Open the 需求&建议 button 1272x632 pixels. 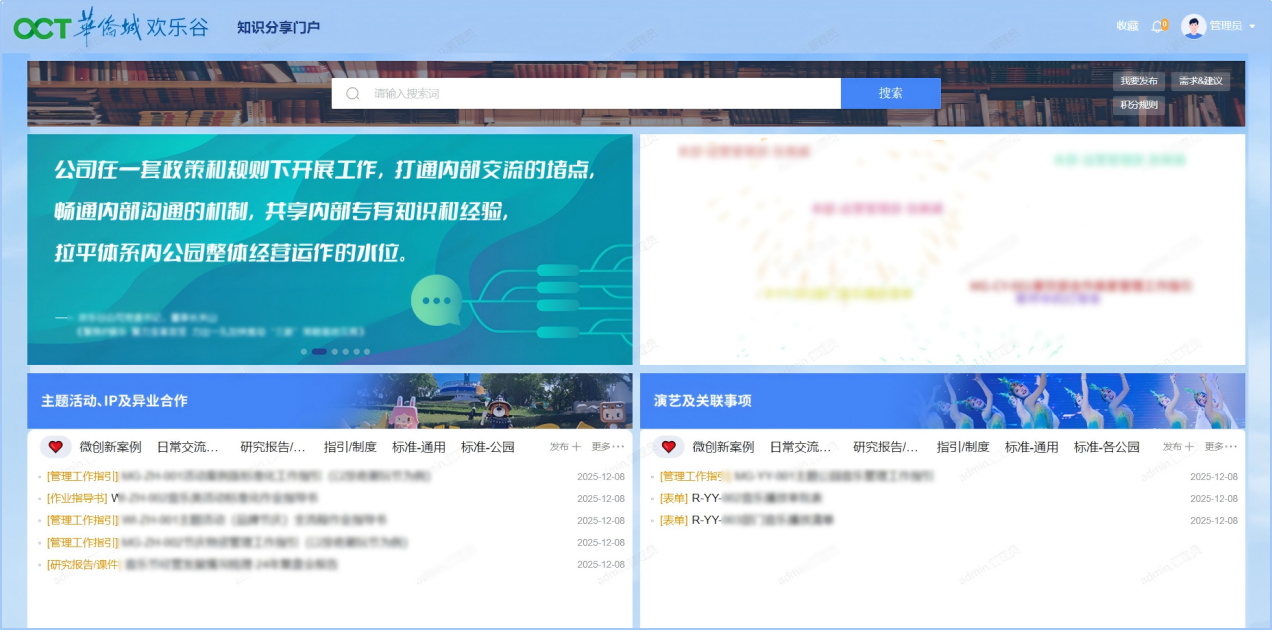click(x=1200, y=81)
